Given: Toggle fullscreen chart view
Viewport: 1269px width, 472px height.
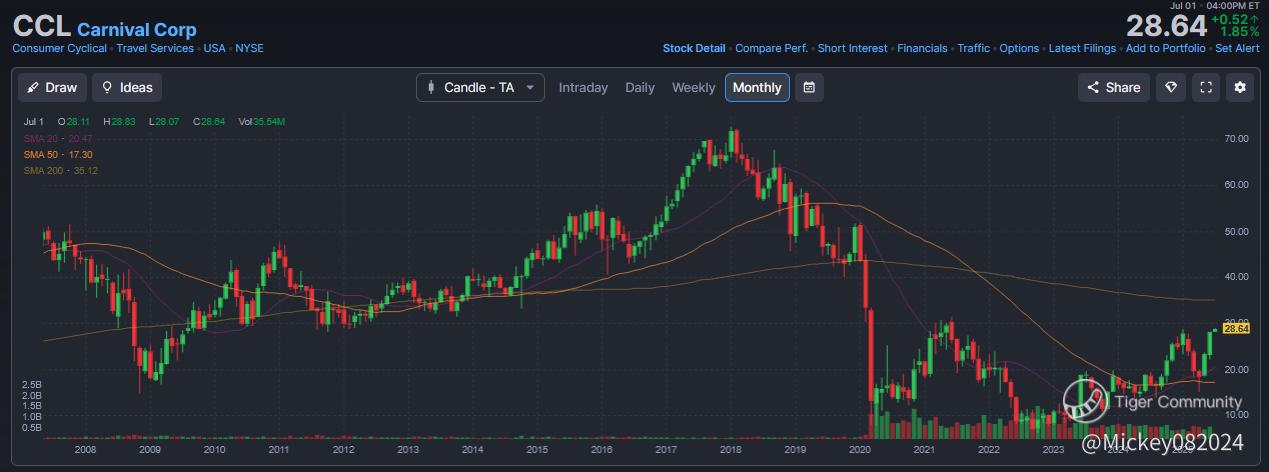Looking at the screenshot, I should (1206, 87).
